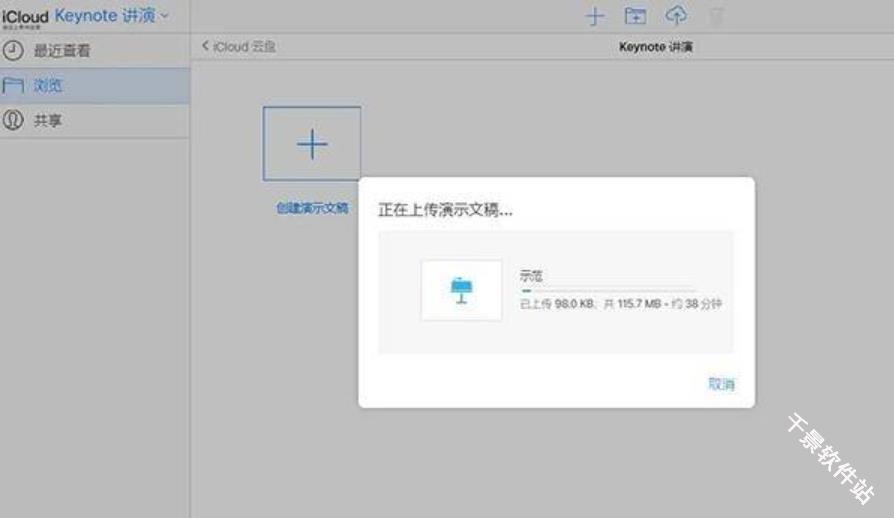Click the 创建演示文稿 label

tap(312, 208)
